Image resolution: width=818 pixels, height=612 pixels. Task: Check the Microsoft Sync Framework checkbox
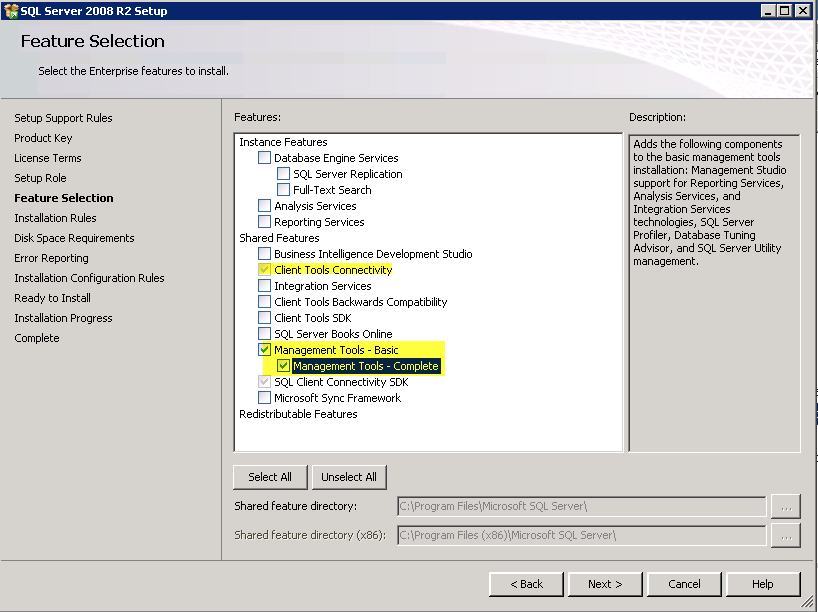[x=264, y=398]
